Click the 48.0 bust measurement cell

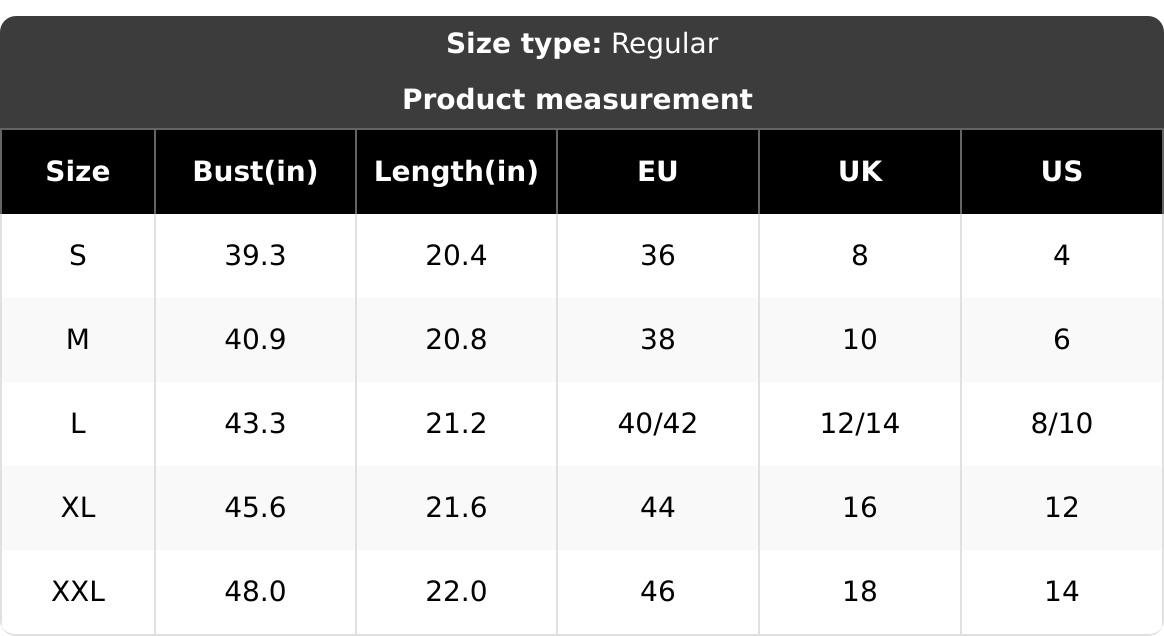255,591
